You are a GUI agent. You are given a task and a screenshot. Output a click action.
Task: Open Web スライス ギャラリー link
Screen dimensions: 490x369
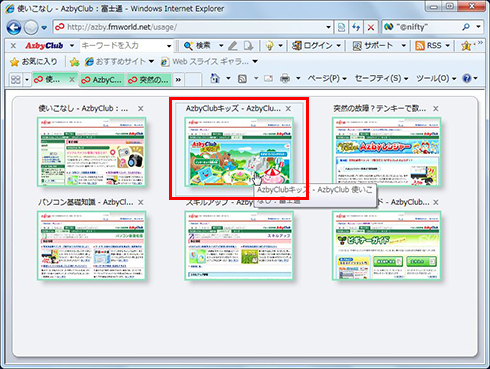[209, 62]
